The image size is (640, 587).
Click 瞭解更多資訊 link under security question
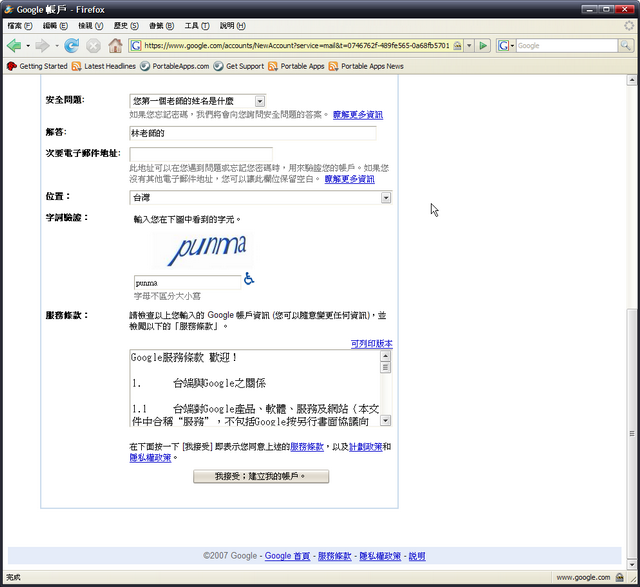click(x=358, y=115)
